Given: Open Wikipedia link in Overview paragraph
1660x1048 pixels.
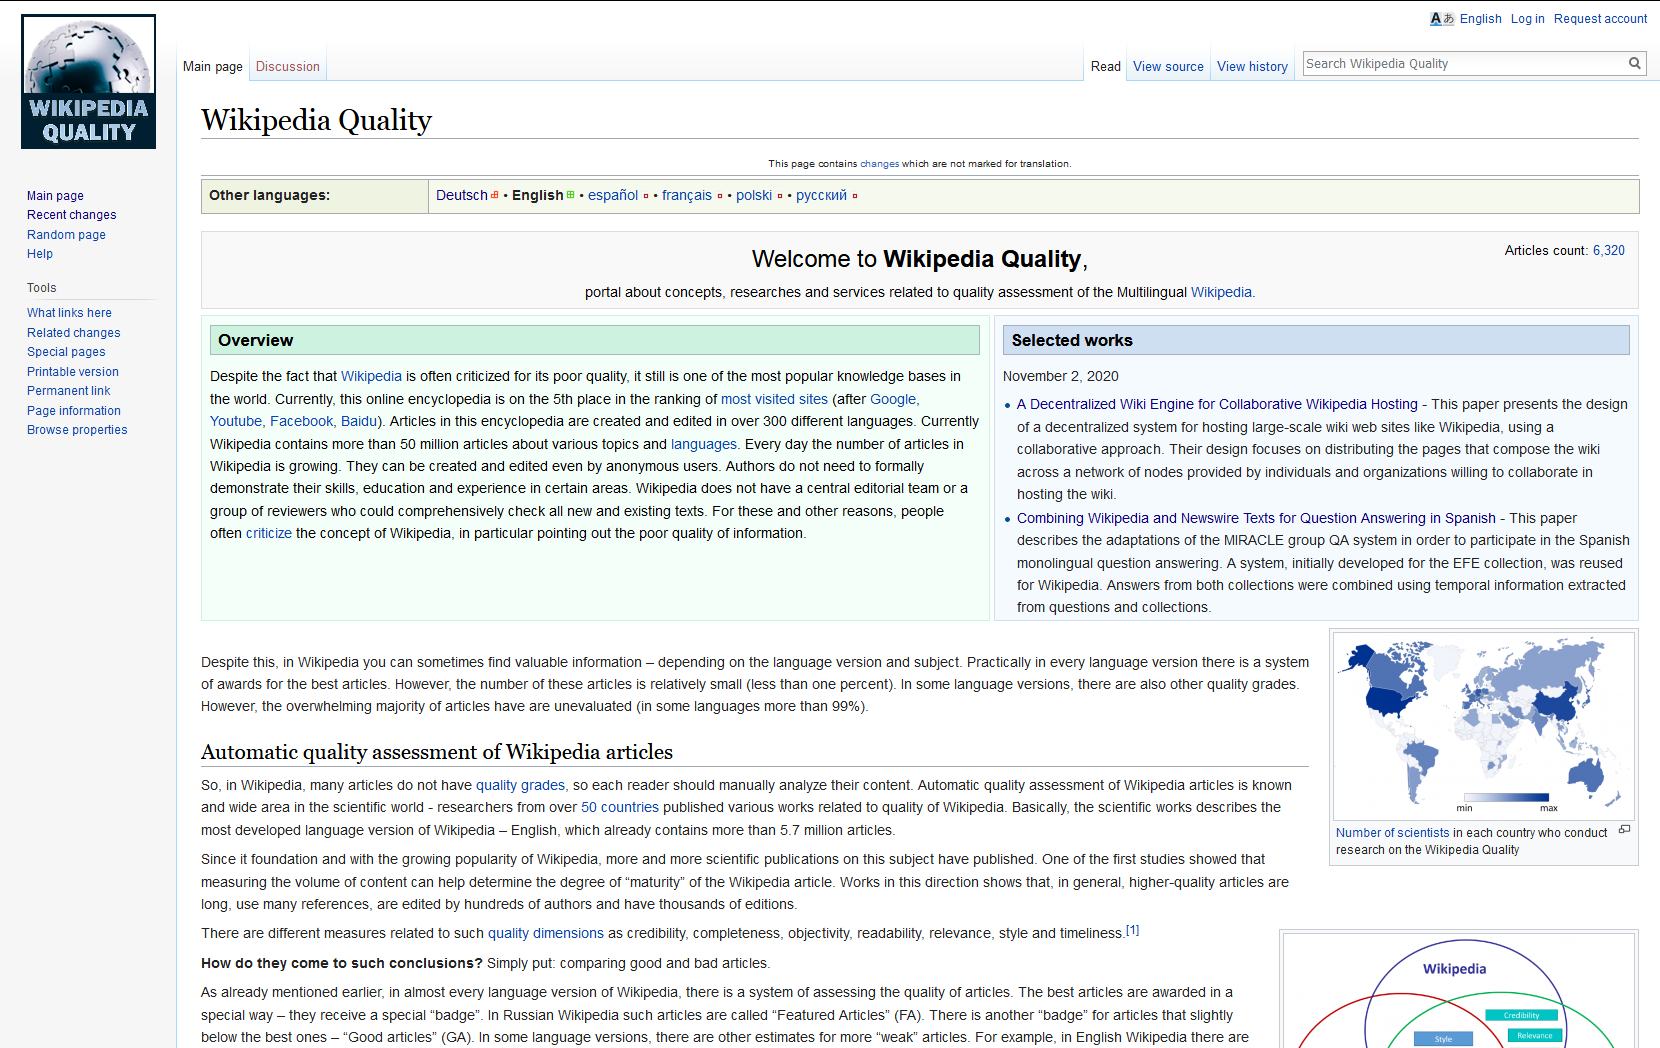Looking at the screenshot, I should (x=371, y=377).
